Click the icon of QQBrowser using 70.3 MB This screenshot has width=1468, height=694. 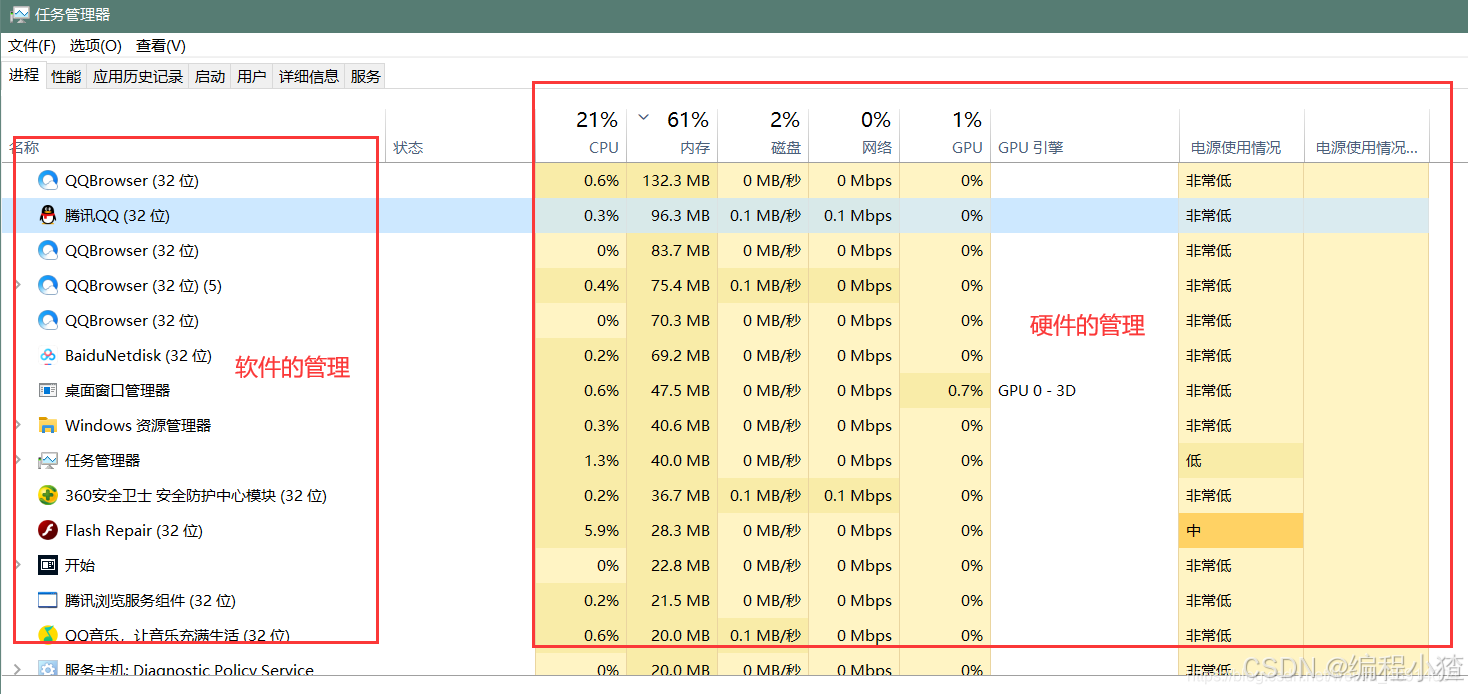click(x=48, y=321)
